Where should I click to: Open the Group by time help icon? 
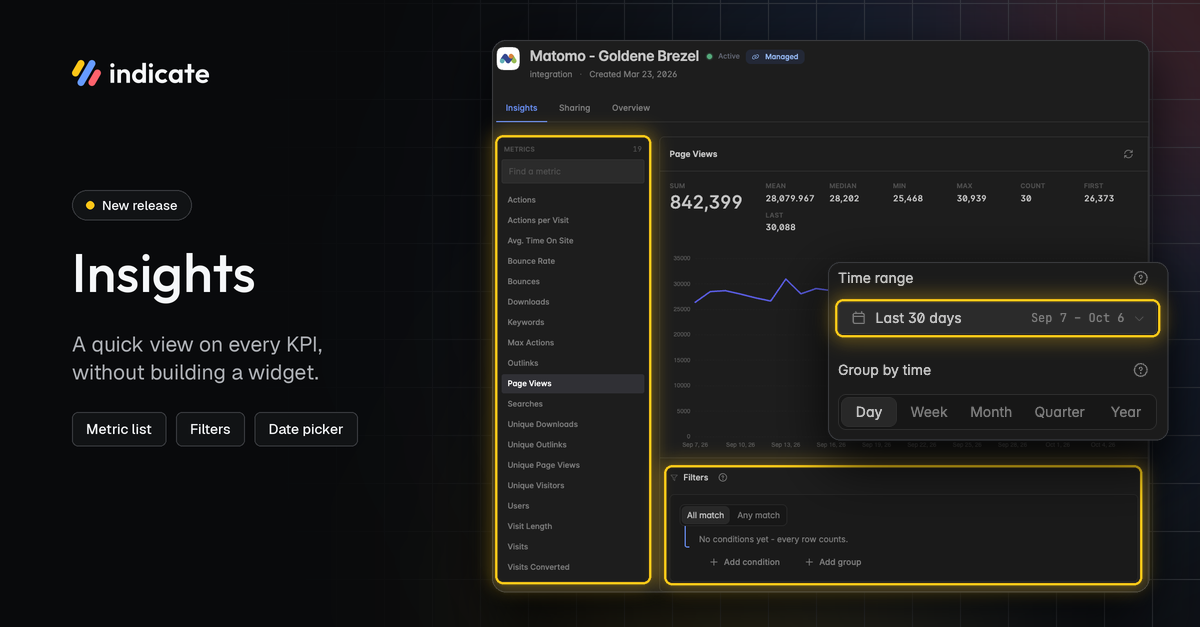1140,370
